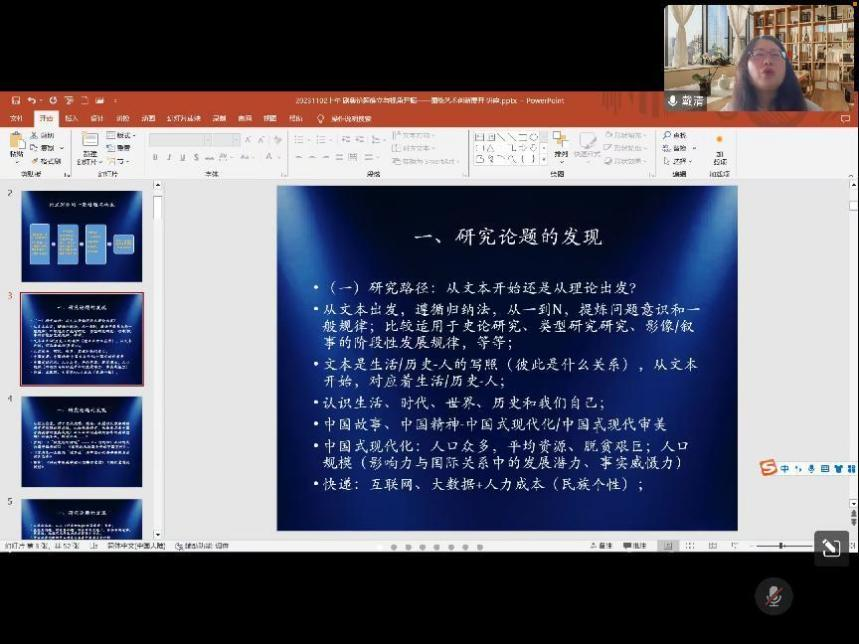The width and height of the screenshot is (859, 644).
Task: Apply bold formatting to text
Action: (x=156, y=156)
